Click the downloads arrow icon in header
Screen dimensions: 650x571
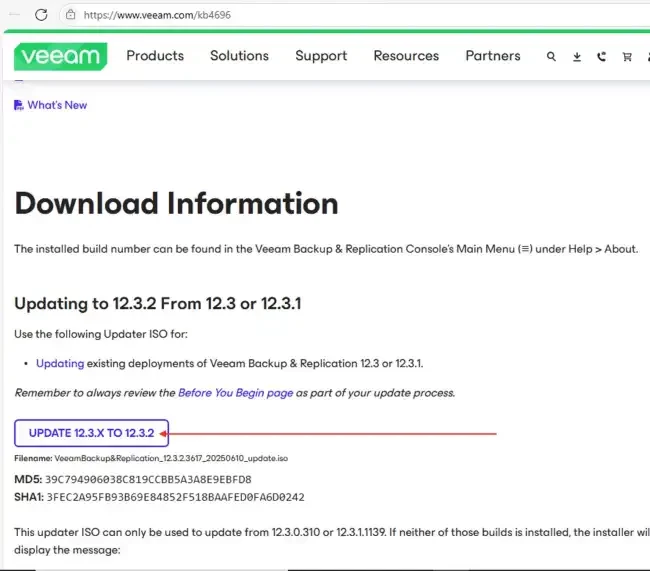pyautogui.click(x=577, y=57)
